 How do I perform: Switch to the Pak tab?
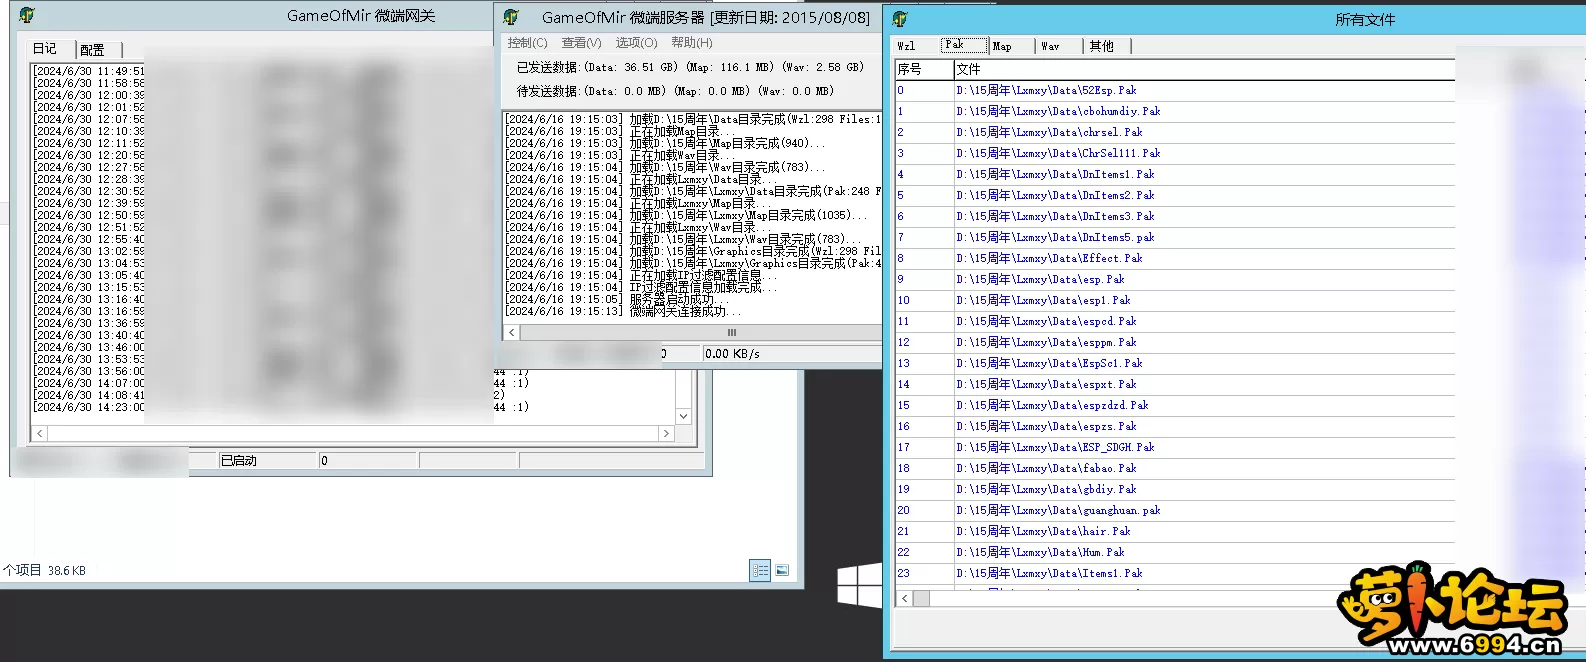tap(963, 45)
